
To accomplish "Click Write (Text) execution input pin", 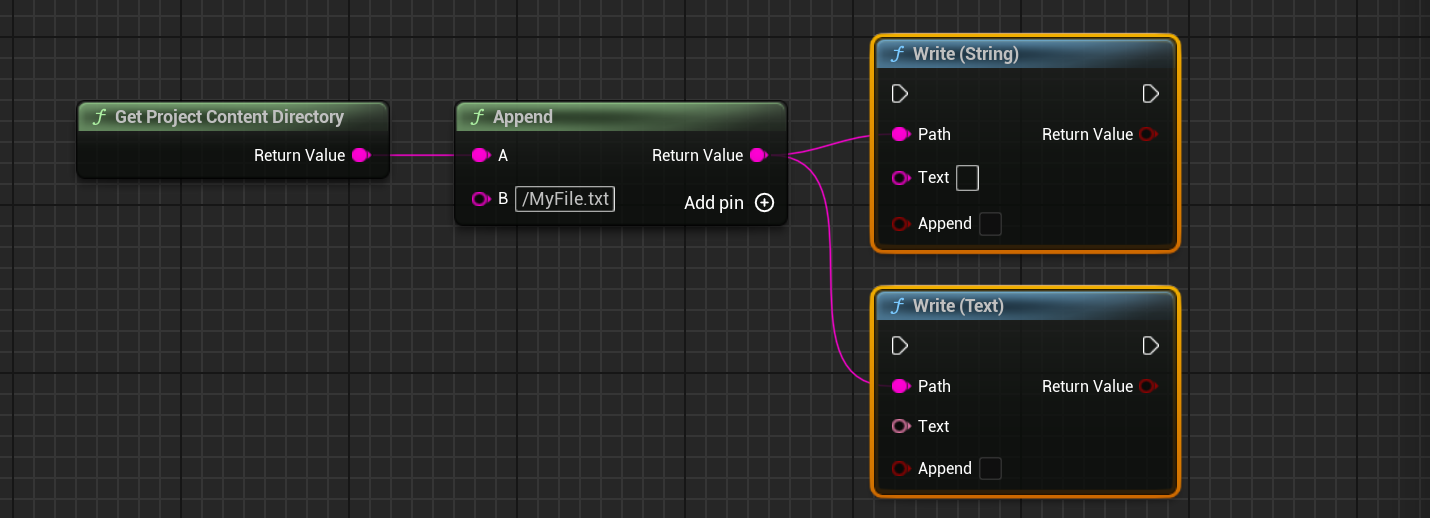I will (x=899, y=346).
